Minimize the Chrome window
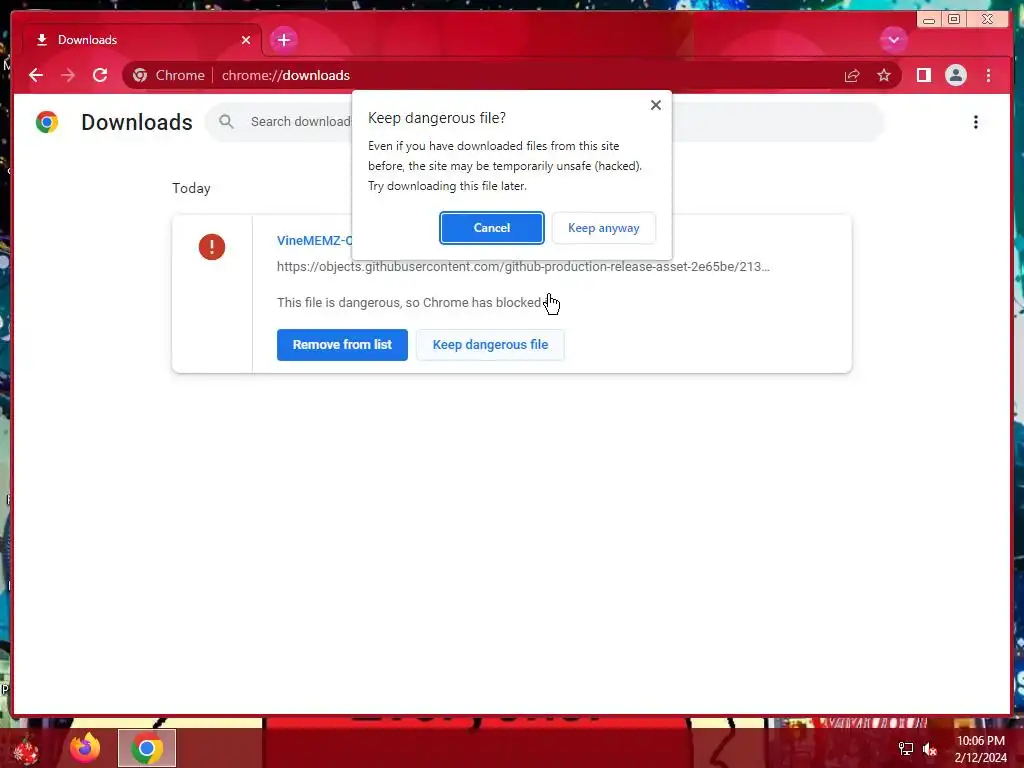This screenshot has height=768, width=1024. point(929,19)
